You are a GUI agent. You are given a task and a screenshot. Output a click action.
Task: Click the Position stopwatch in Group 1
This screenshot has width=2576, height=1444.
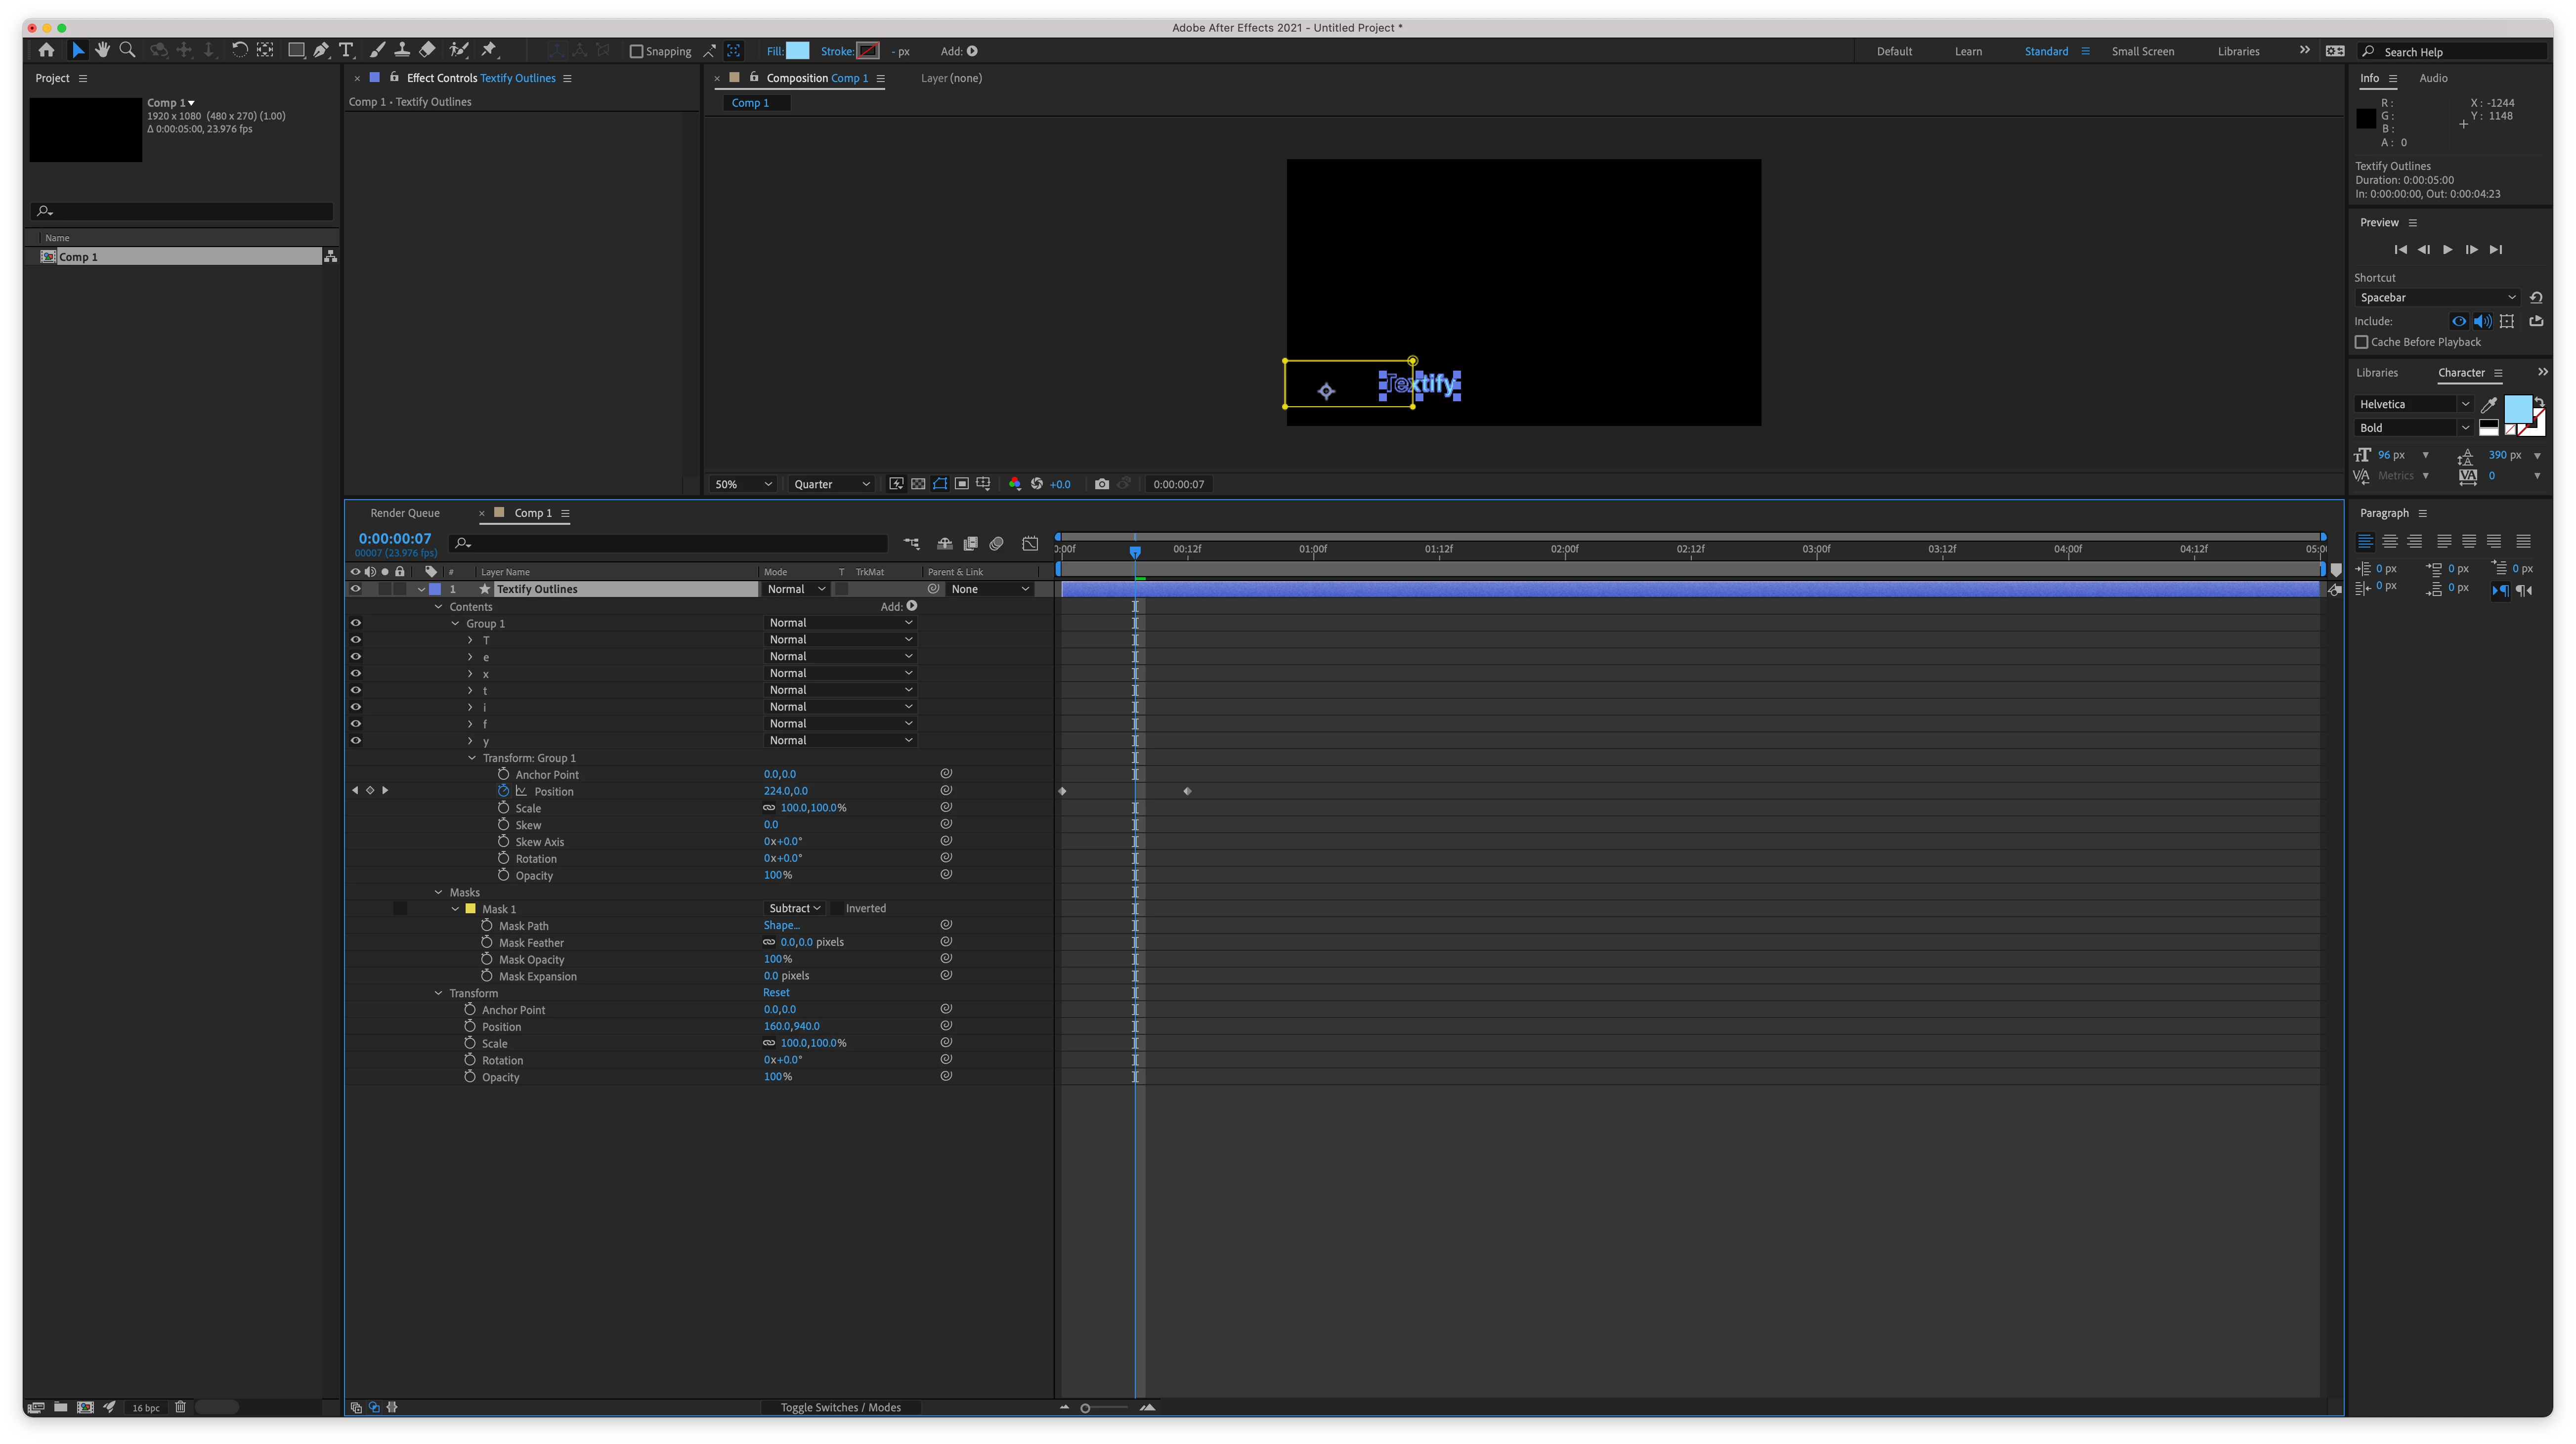point(504,791)
